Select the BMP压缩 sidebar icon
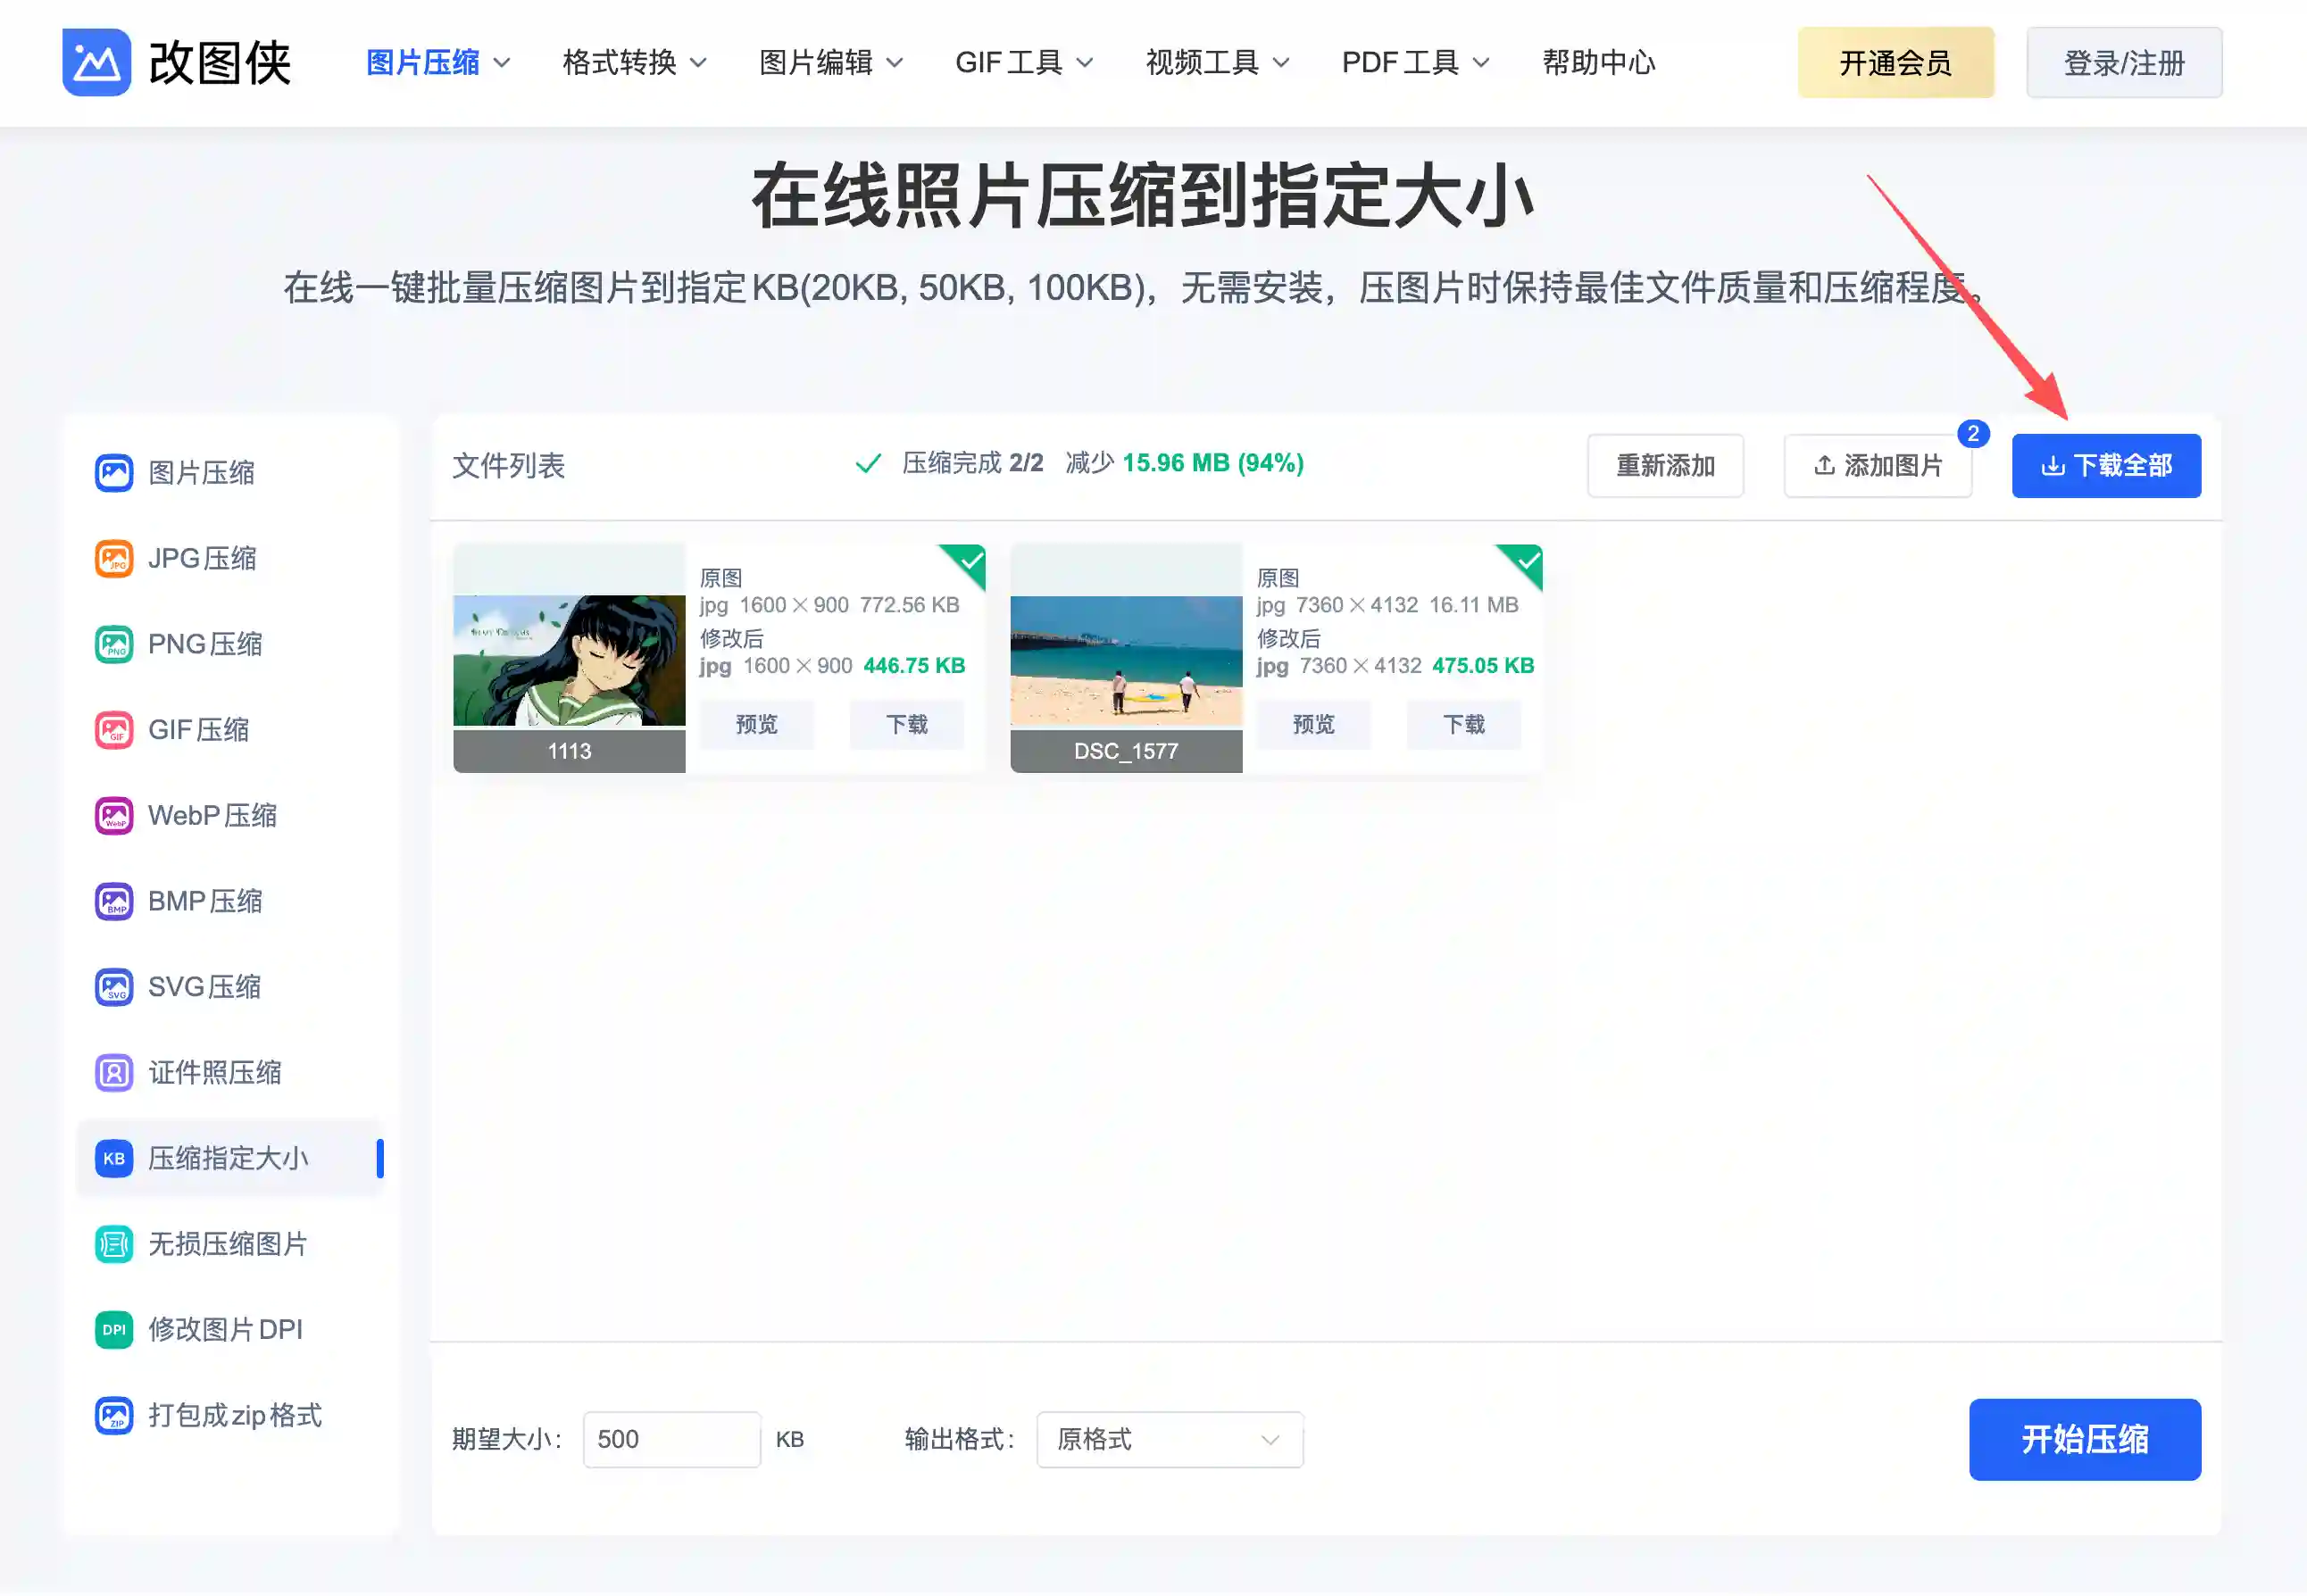 point(205,901)
